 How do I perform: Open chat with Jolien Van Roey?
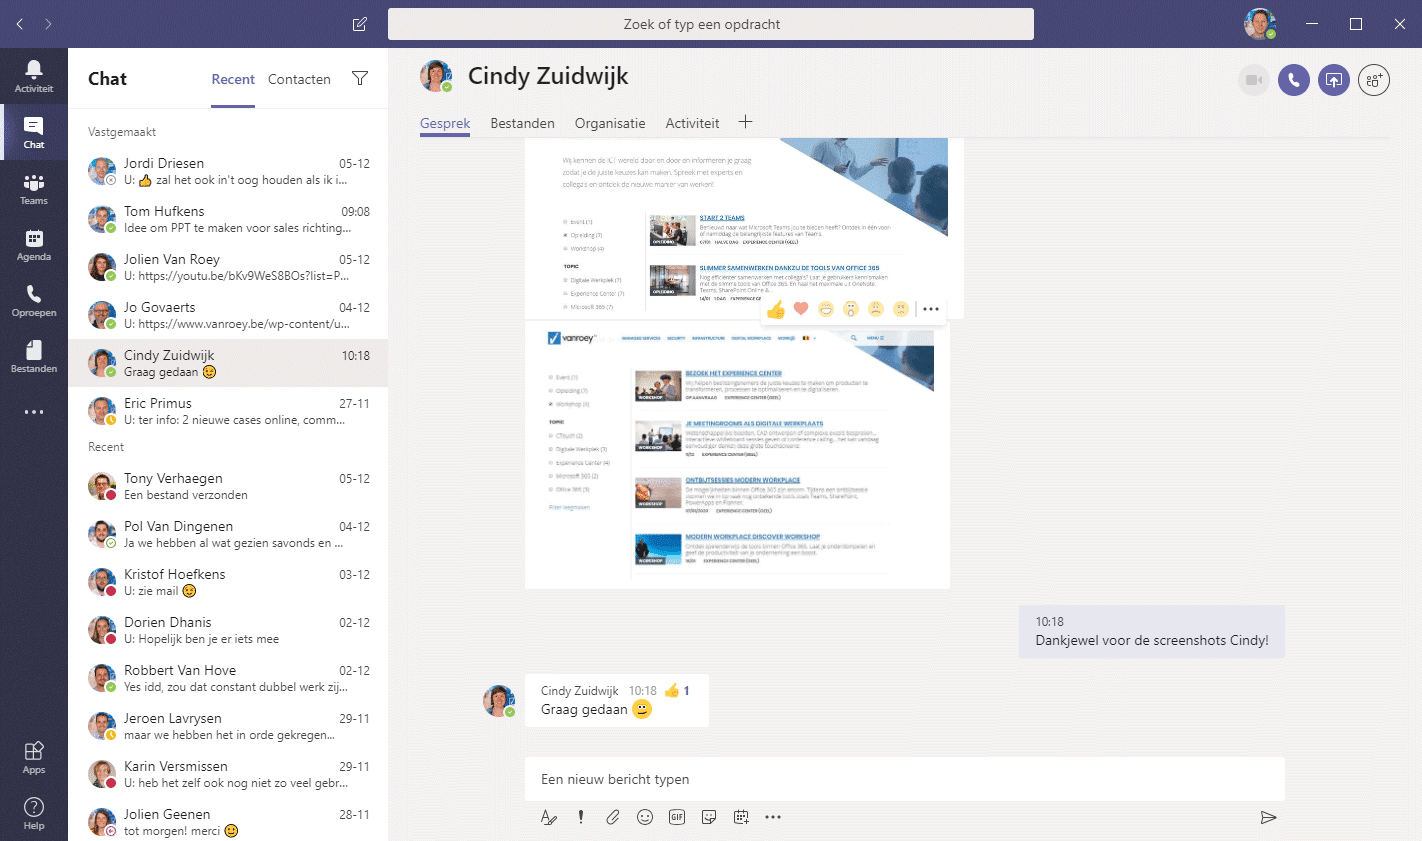click(228, 267)
